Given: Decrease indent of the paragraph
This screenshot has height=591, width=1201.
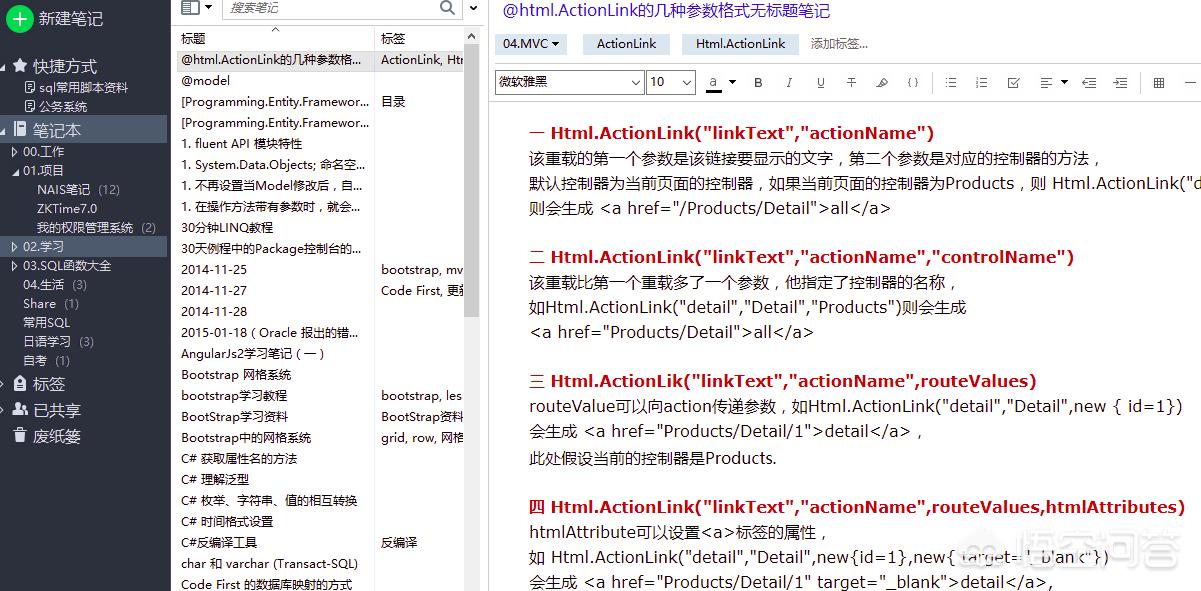Looking at the screenshot, I should (x=1089, y=83).
